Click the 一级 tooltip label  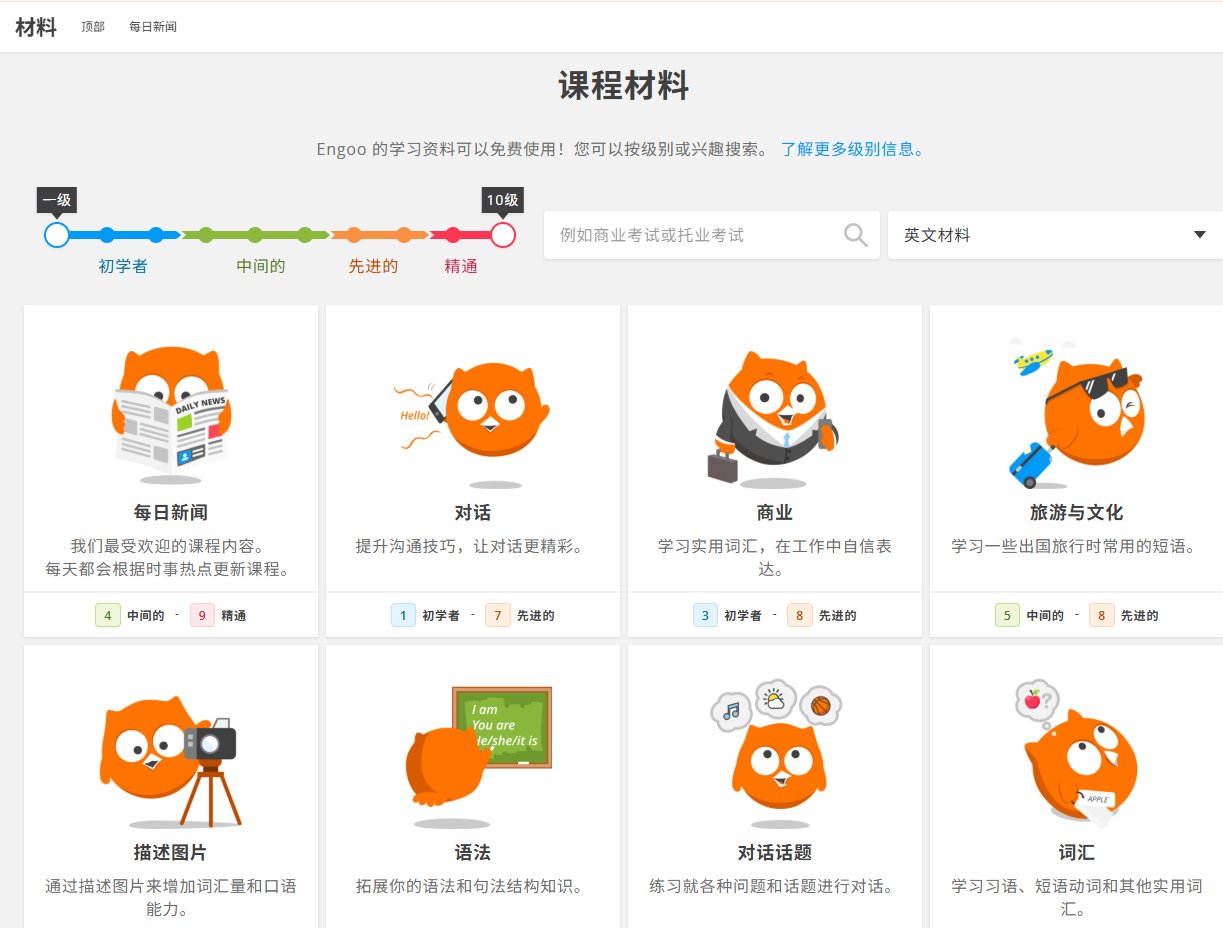coord(57,199)
